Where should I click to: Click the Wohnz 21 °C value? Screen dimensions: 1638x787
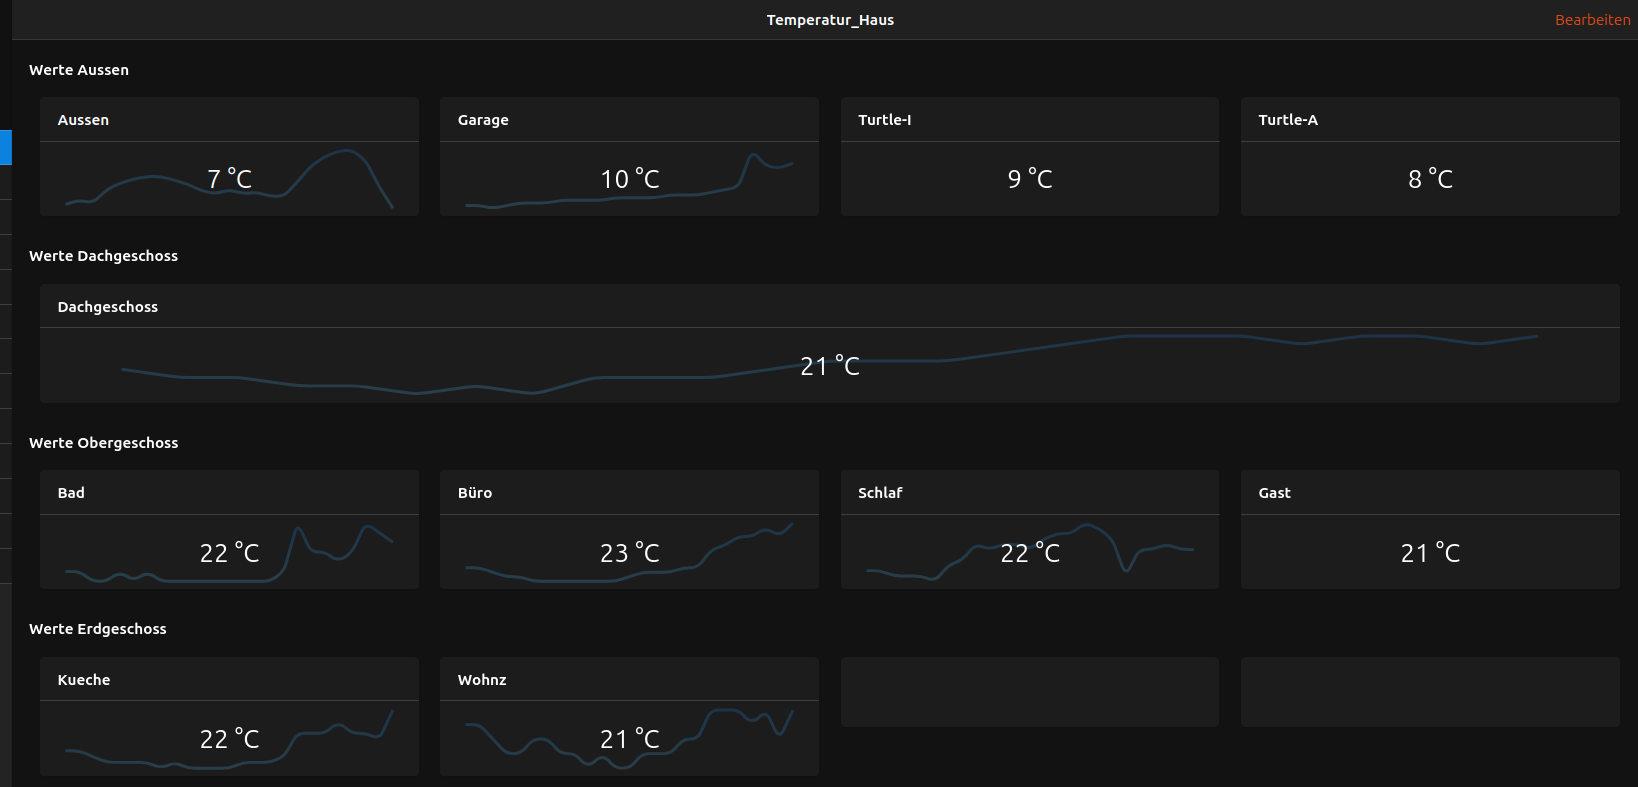pyautogui.click(x=629, y=739)
